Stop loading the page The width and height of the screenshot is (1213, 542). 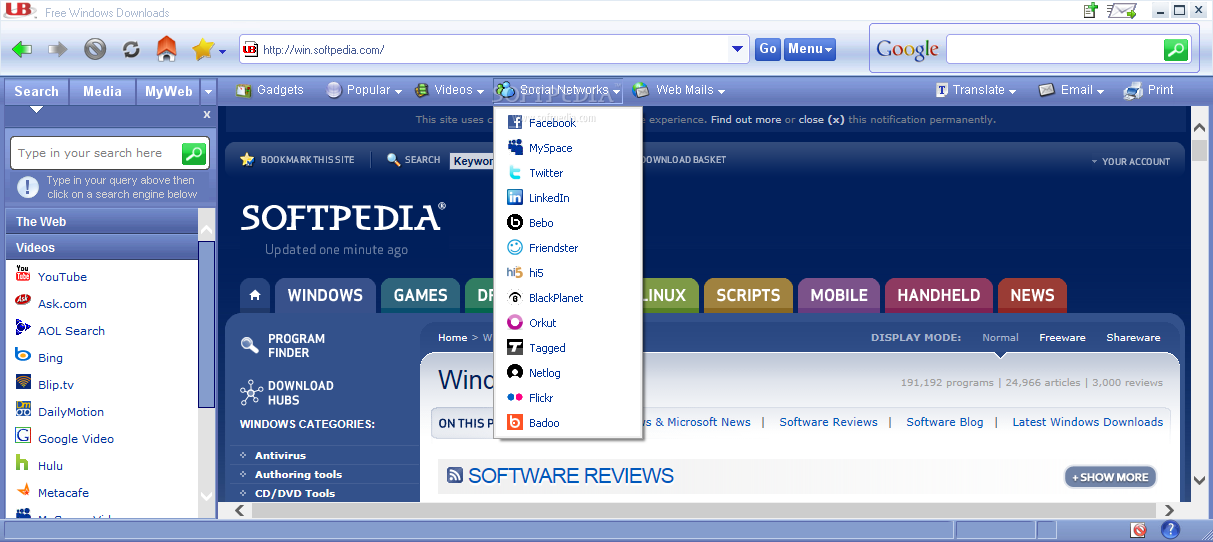point(95,49)
